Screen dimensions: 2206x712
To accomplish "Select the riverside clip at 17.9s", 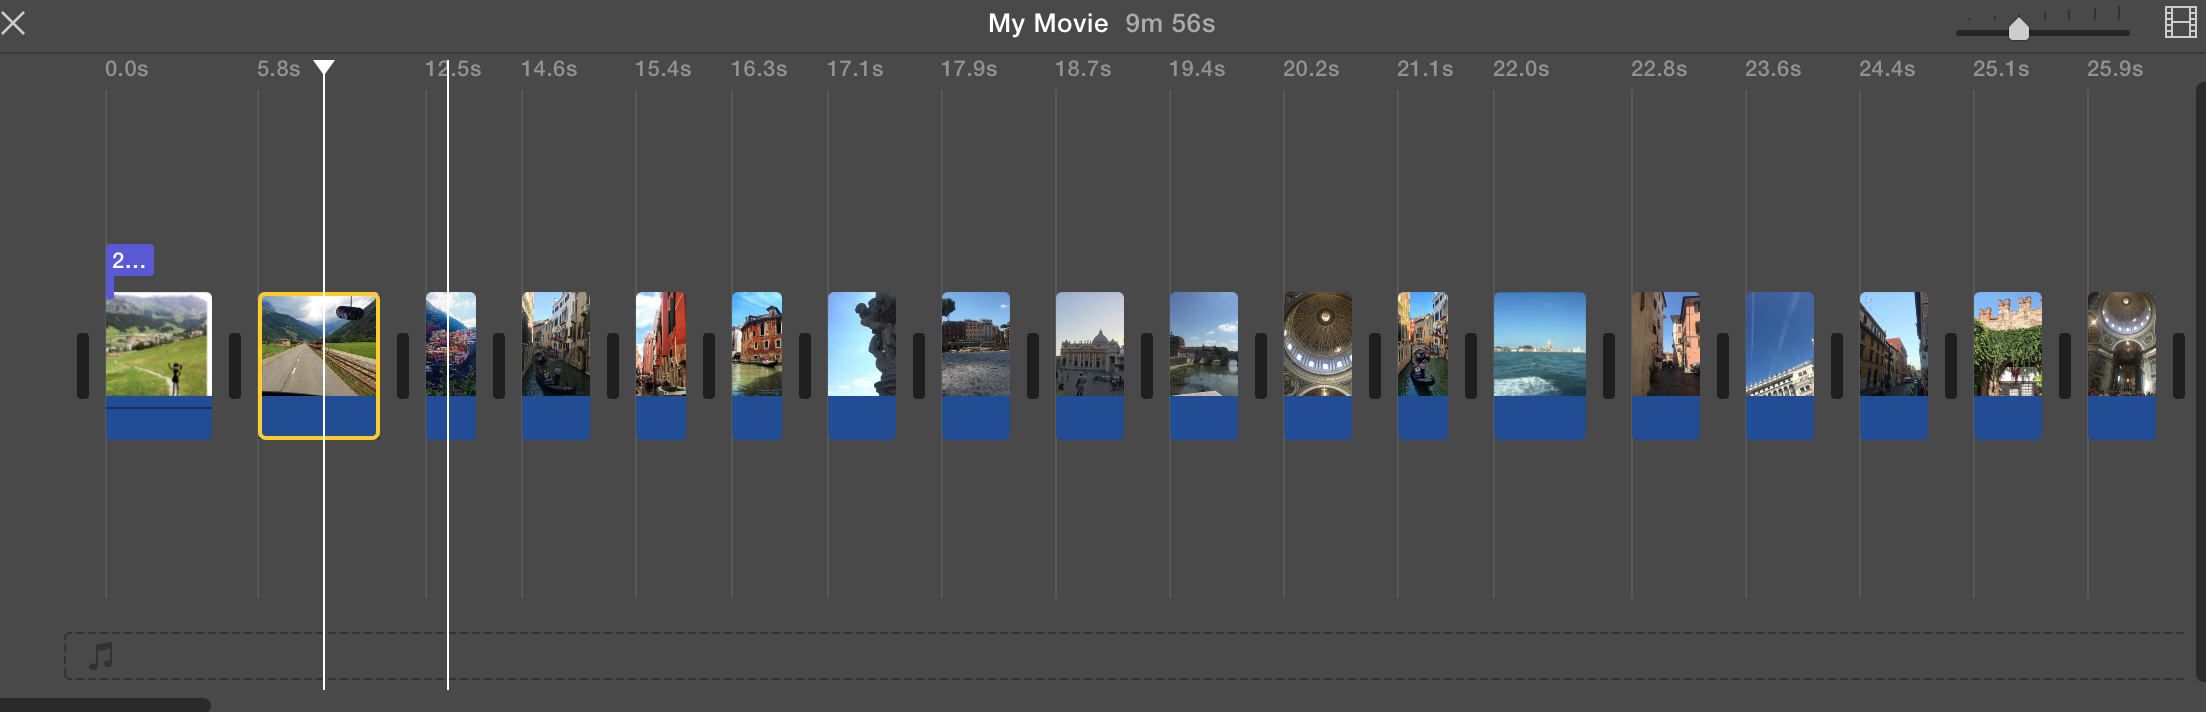I will pyautogui.click(x=976, y=365).
